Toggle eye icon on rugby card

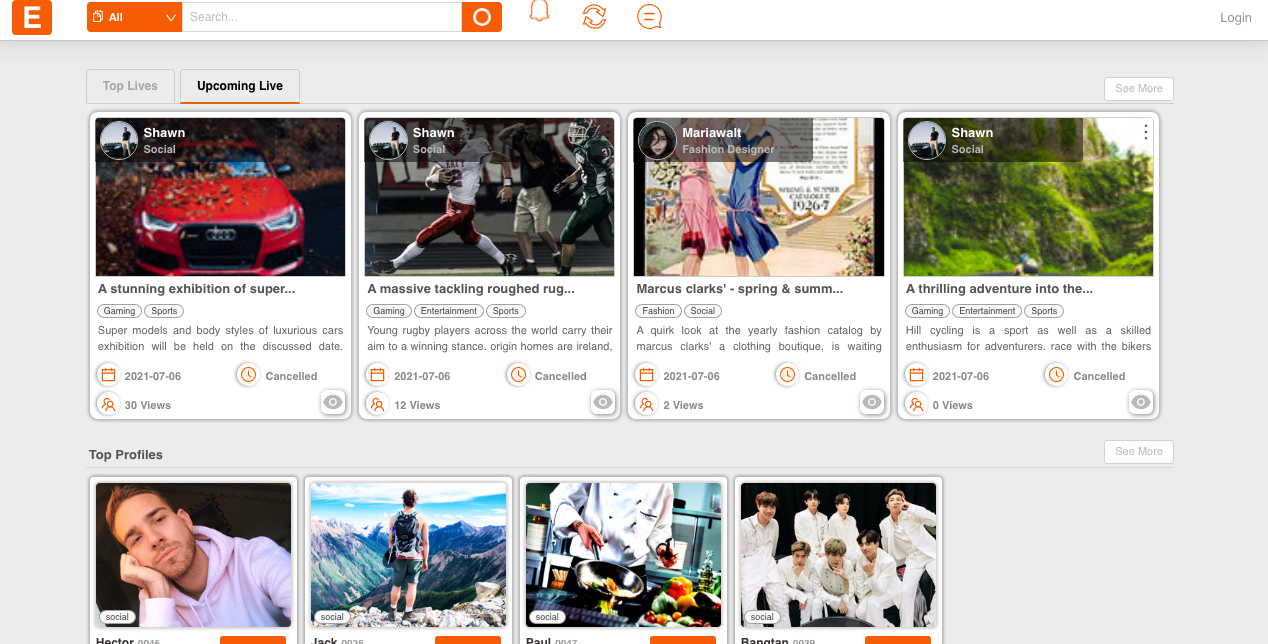(x=602, y=402)
